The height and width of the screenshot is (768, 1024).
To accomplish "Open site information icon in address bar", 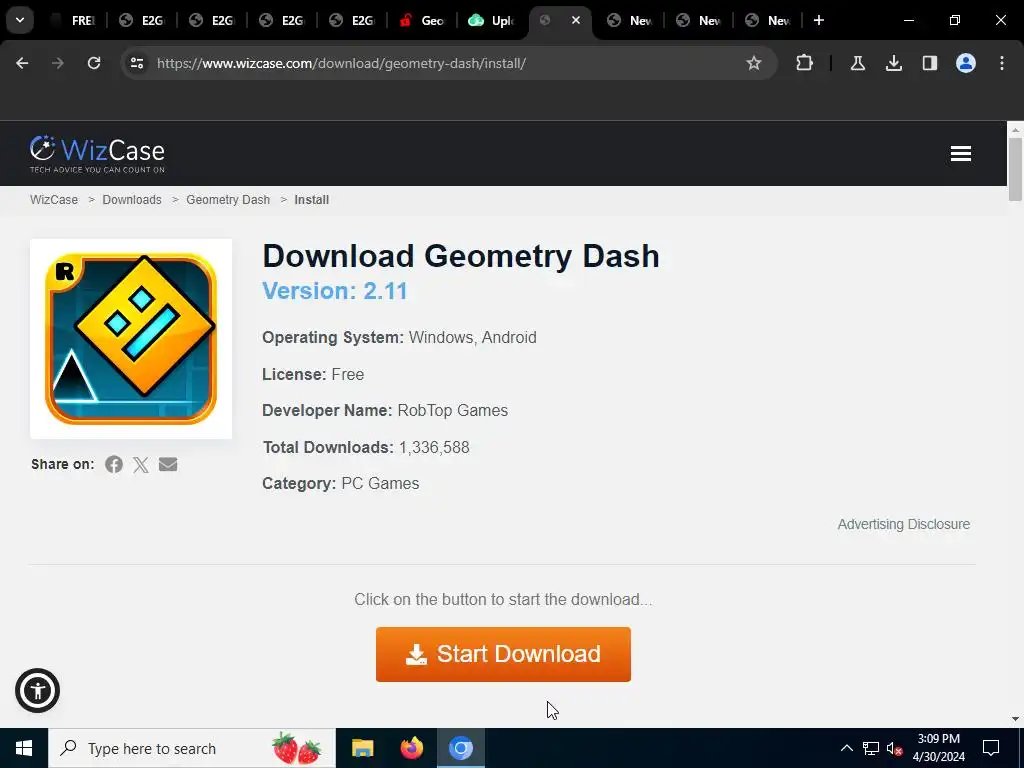I will point(137,63).
